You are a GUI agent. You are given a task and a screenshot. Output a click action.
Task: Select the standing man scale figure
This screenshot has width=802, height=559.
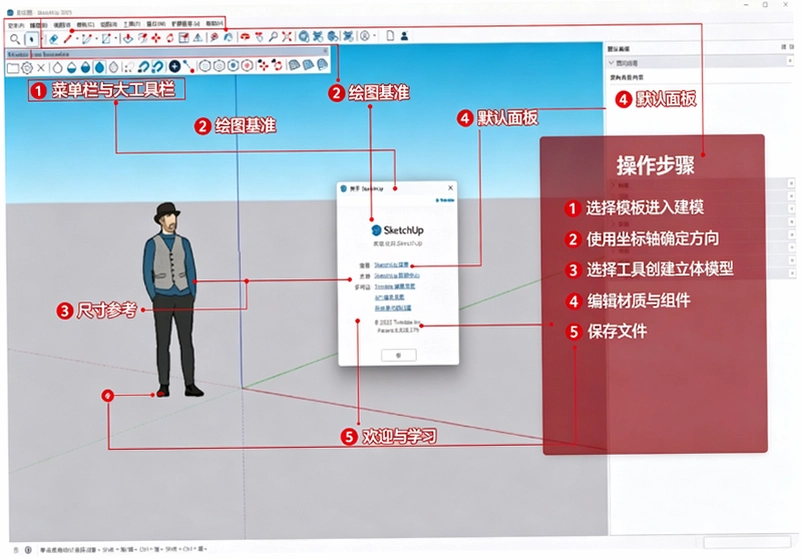(x=172, y=300)
